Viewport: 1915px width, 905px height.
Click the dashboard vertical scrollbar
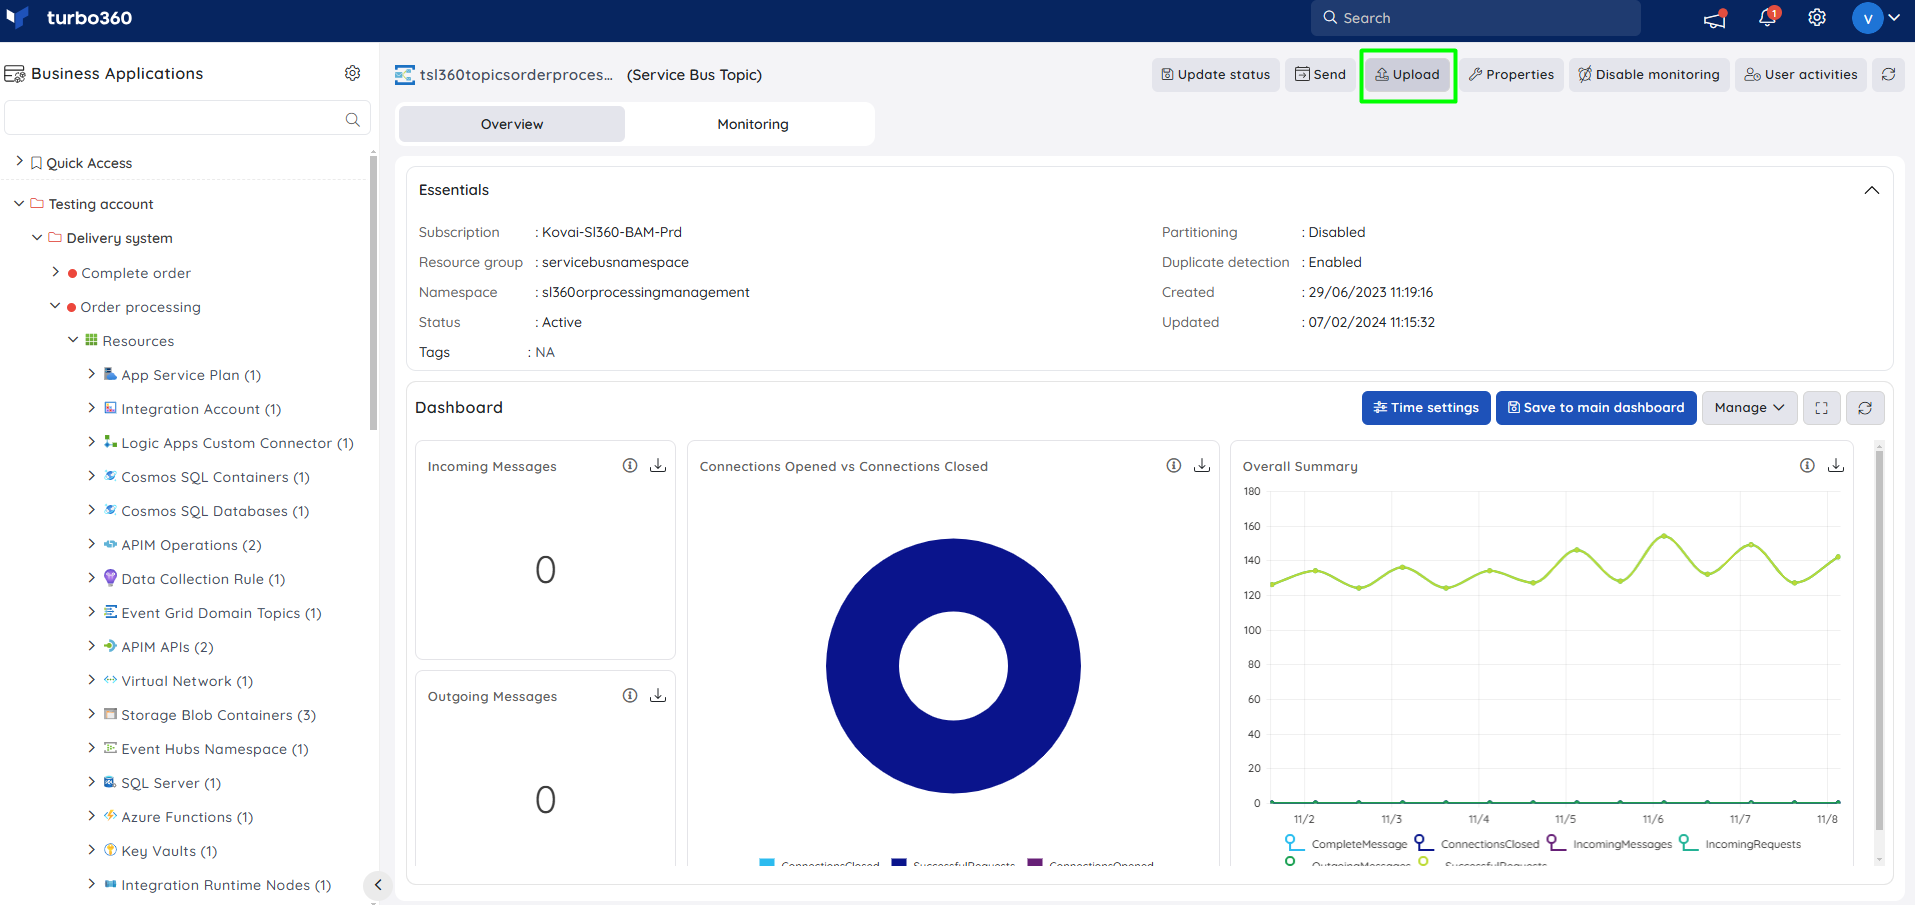pos(1879,640)
